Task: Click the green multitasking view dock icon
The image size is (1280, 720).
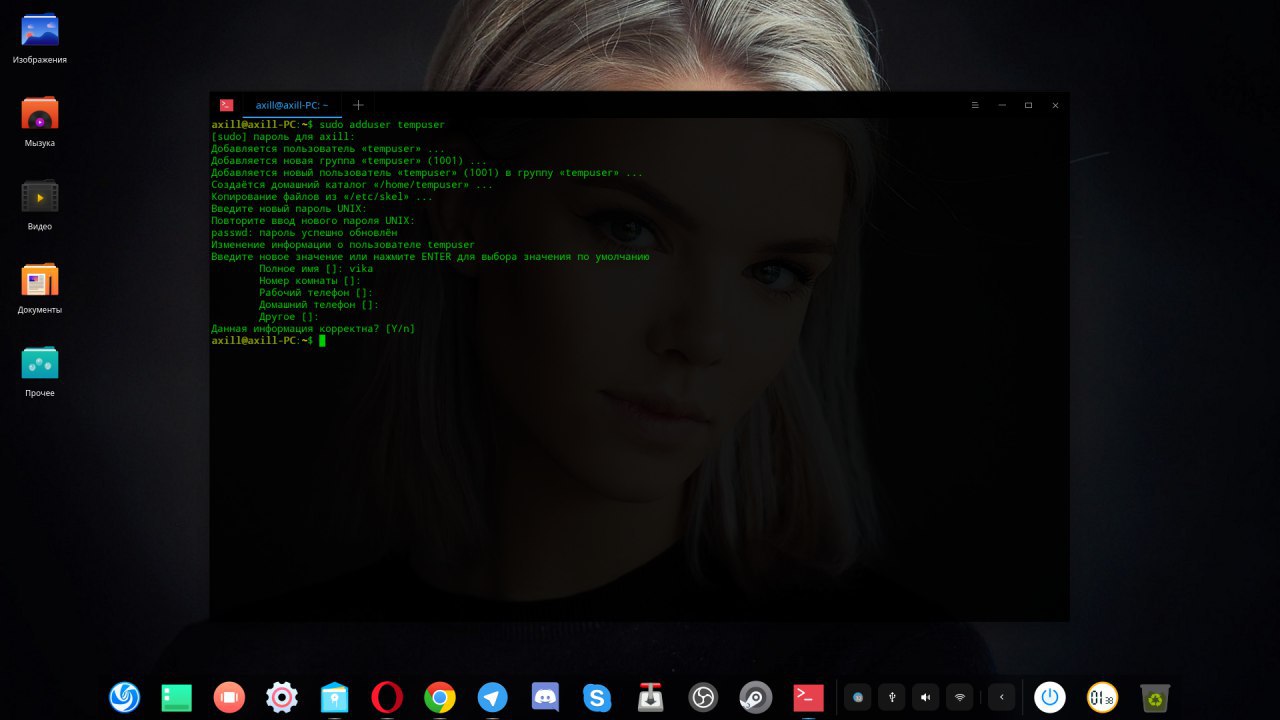Action: pos(177,697)
